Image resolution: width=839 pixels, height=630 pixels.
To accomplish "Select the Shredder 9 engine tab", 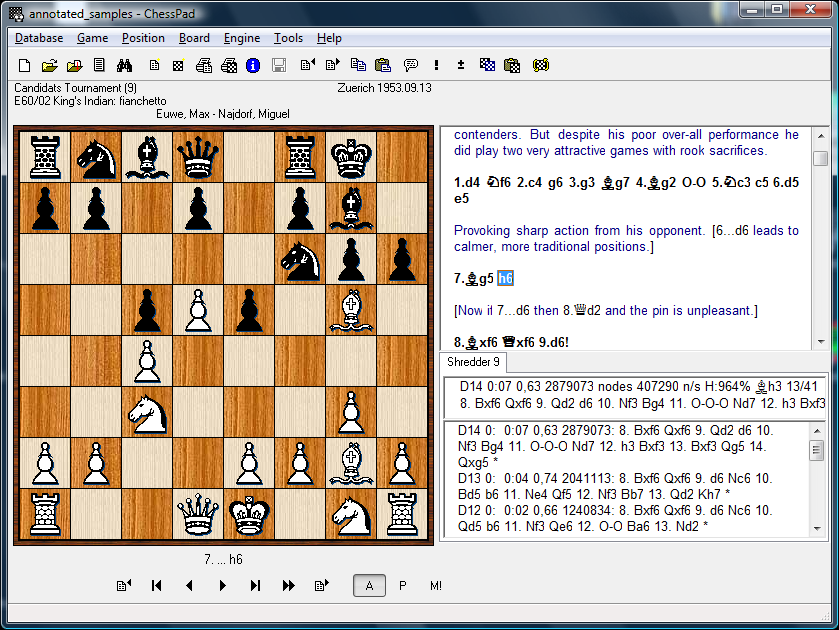I will (x=475, y=362).
